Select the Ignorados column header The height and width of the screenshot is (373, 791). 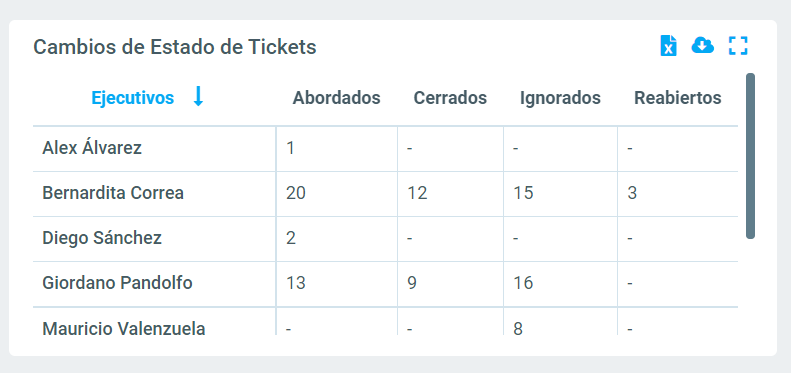point(560,98)
